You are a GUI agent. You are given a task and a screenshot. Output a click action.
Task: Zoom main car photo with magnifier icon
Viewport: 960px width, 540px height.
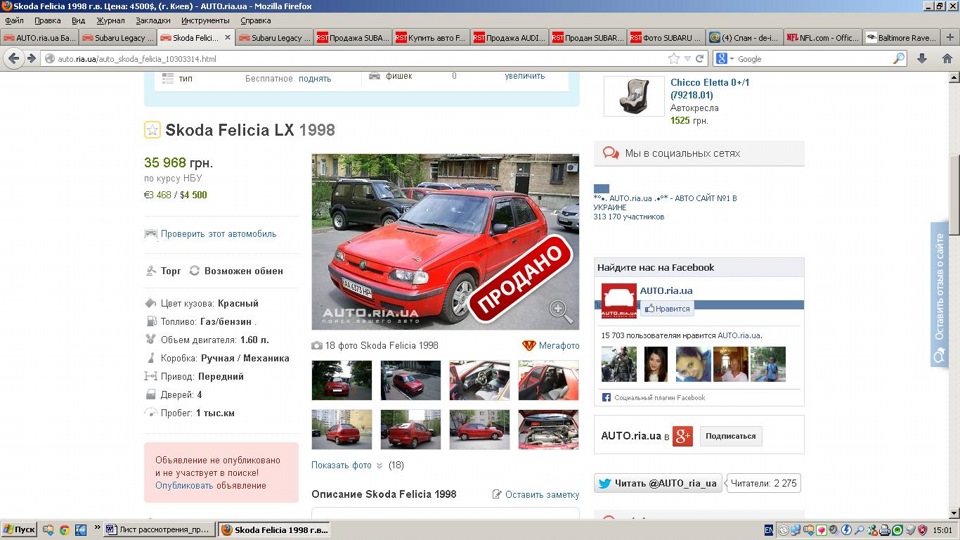click(560, 310)
